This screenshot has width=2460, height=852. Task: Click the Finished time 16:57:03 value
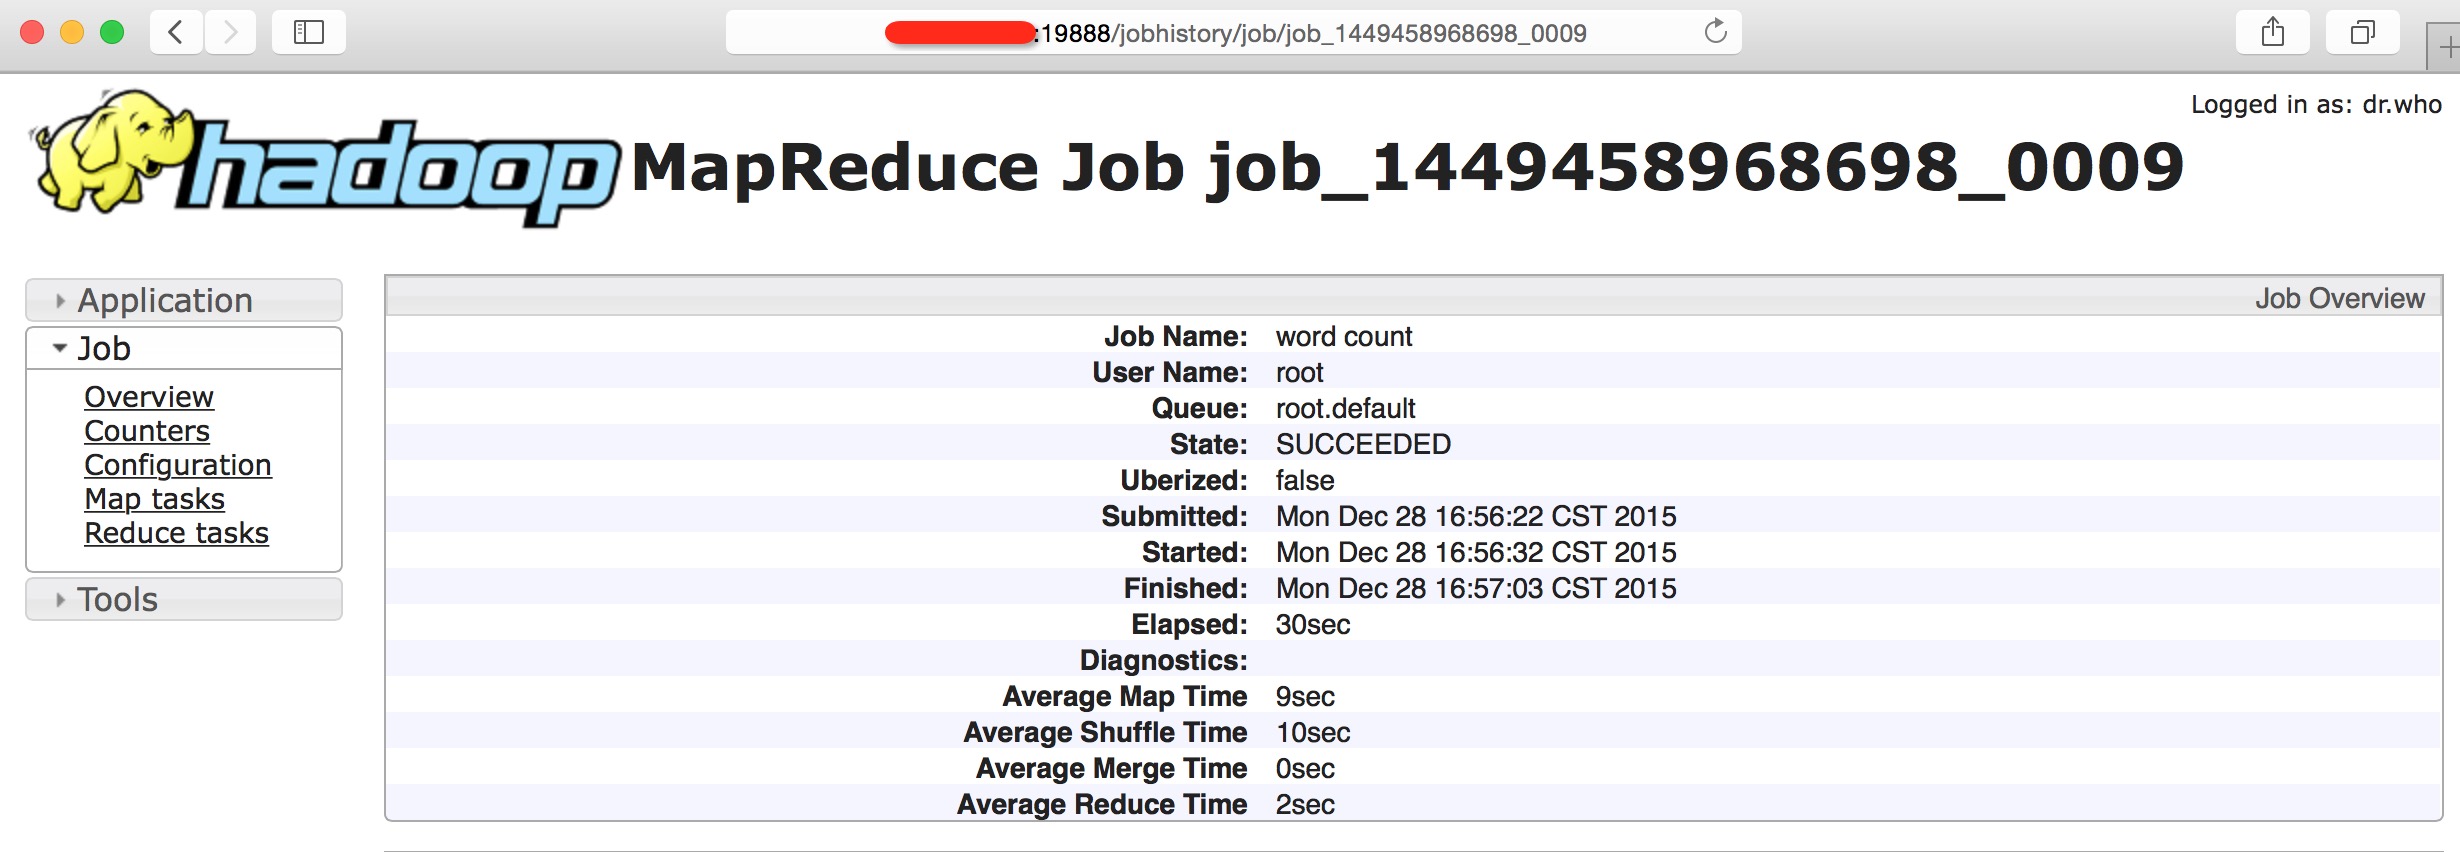(x=1476, y=588)
